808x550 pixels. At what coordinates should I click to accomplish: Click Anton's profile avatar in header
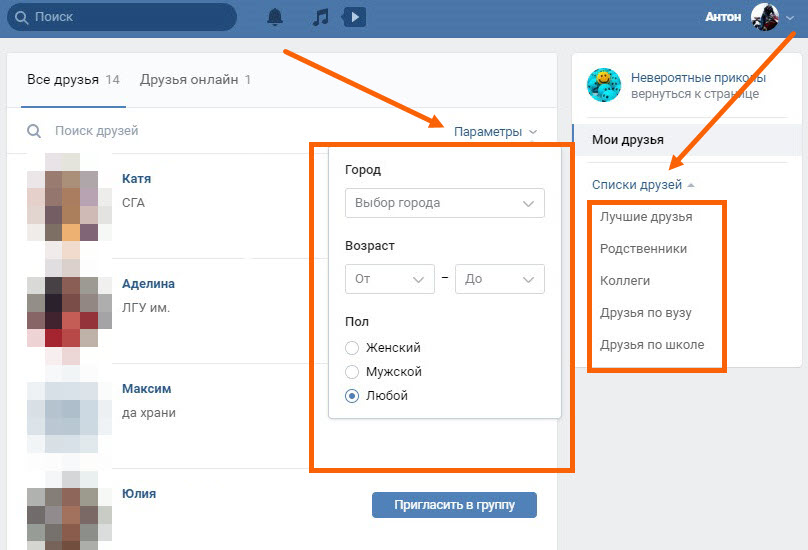[x=765, y=17]
